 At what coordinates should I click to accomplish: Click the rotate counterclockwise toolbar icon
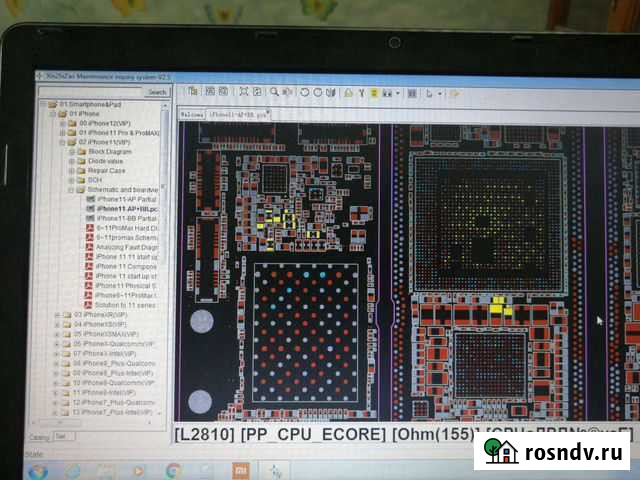pos(304,93)
